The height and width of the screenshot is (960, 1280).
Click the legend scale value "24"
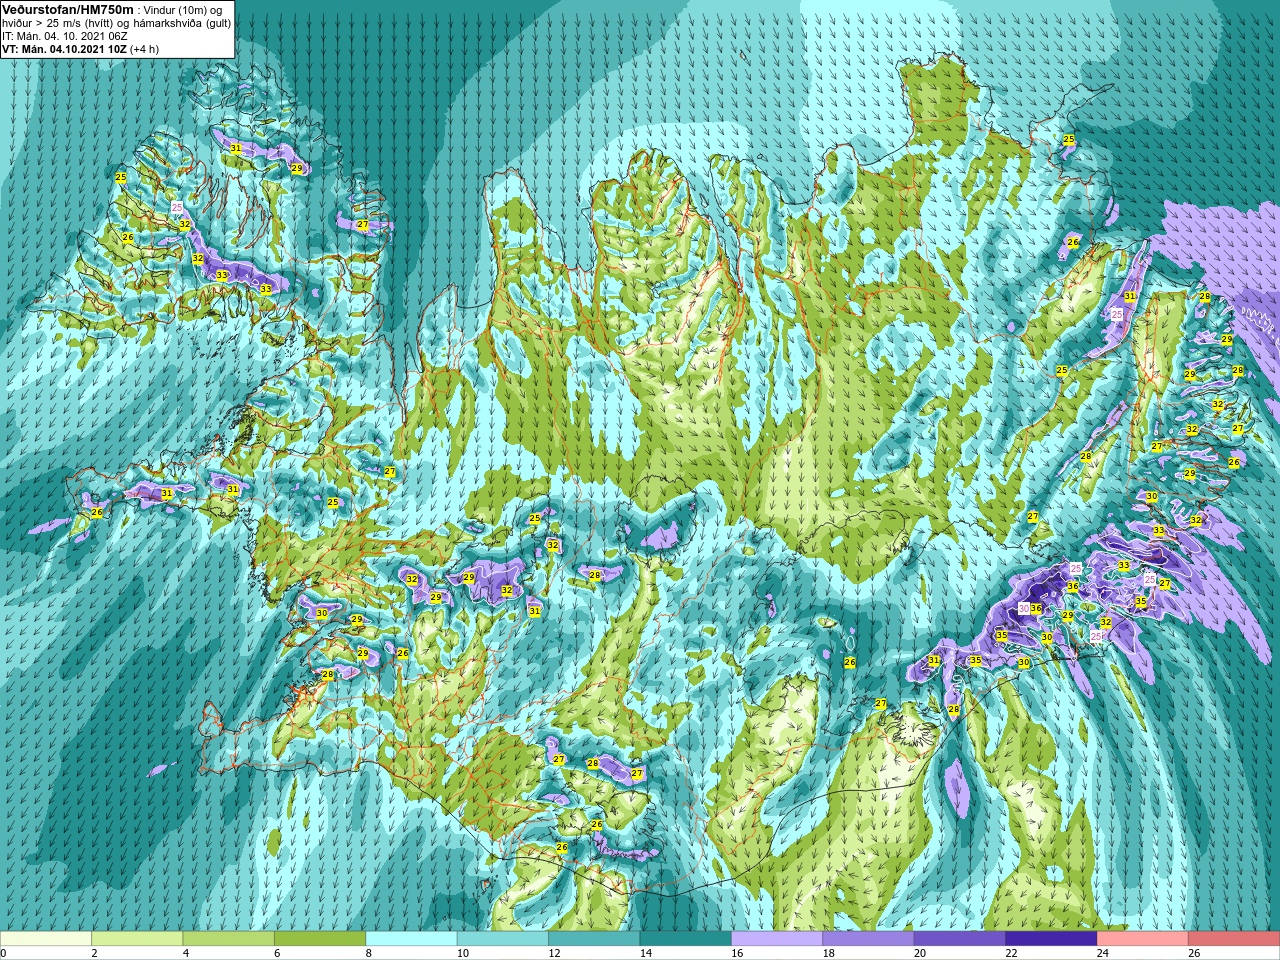(x=1103, y=953)
